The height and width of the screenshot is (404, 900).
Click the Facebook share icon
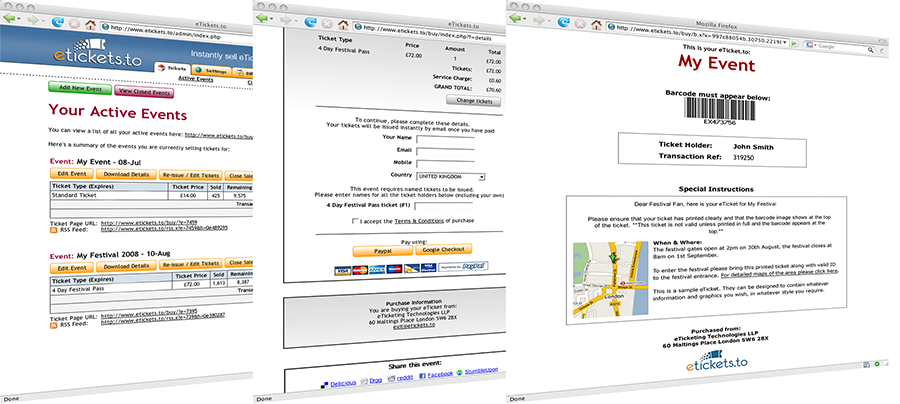click(x=422, y=375)
